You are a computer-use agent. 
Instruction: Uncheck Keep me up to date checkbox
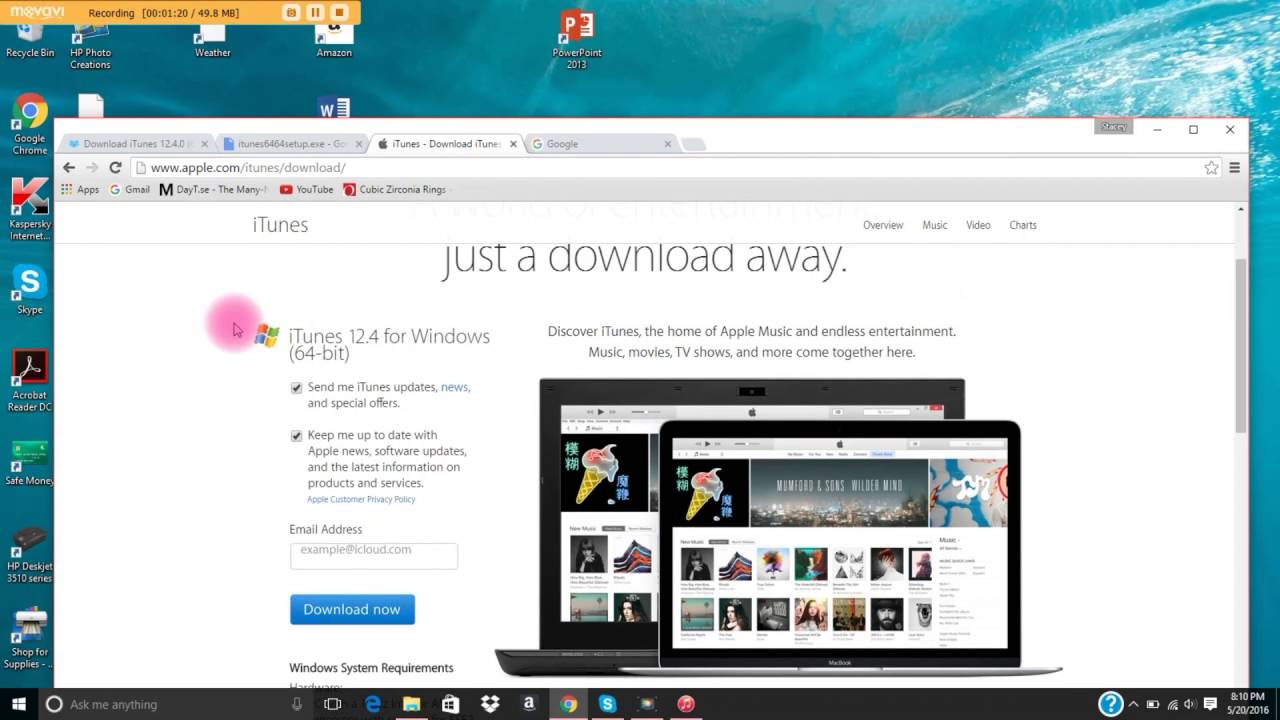point(296,436)
